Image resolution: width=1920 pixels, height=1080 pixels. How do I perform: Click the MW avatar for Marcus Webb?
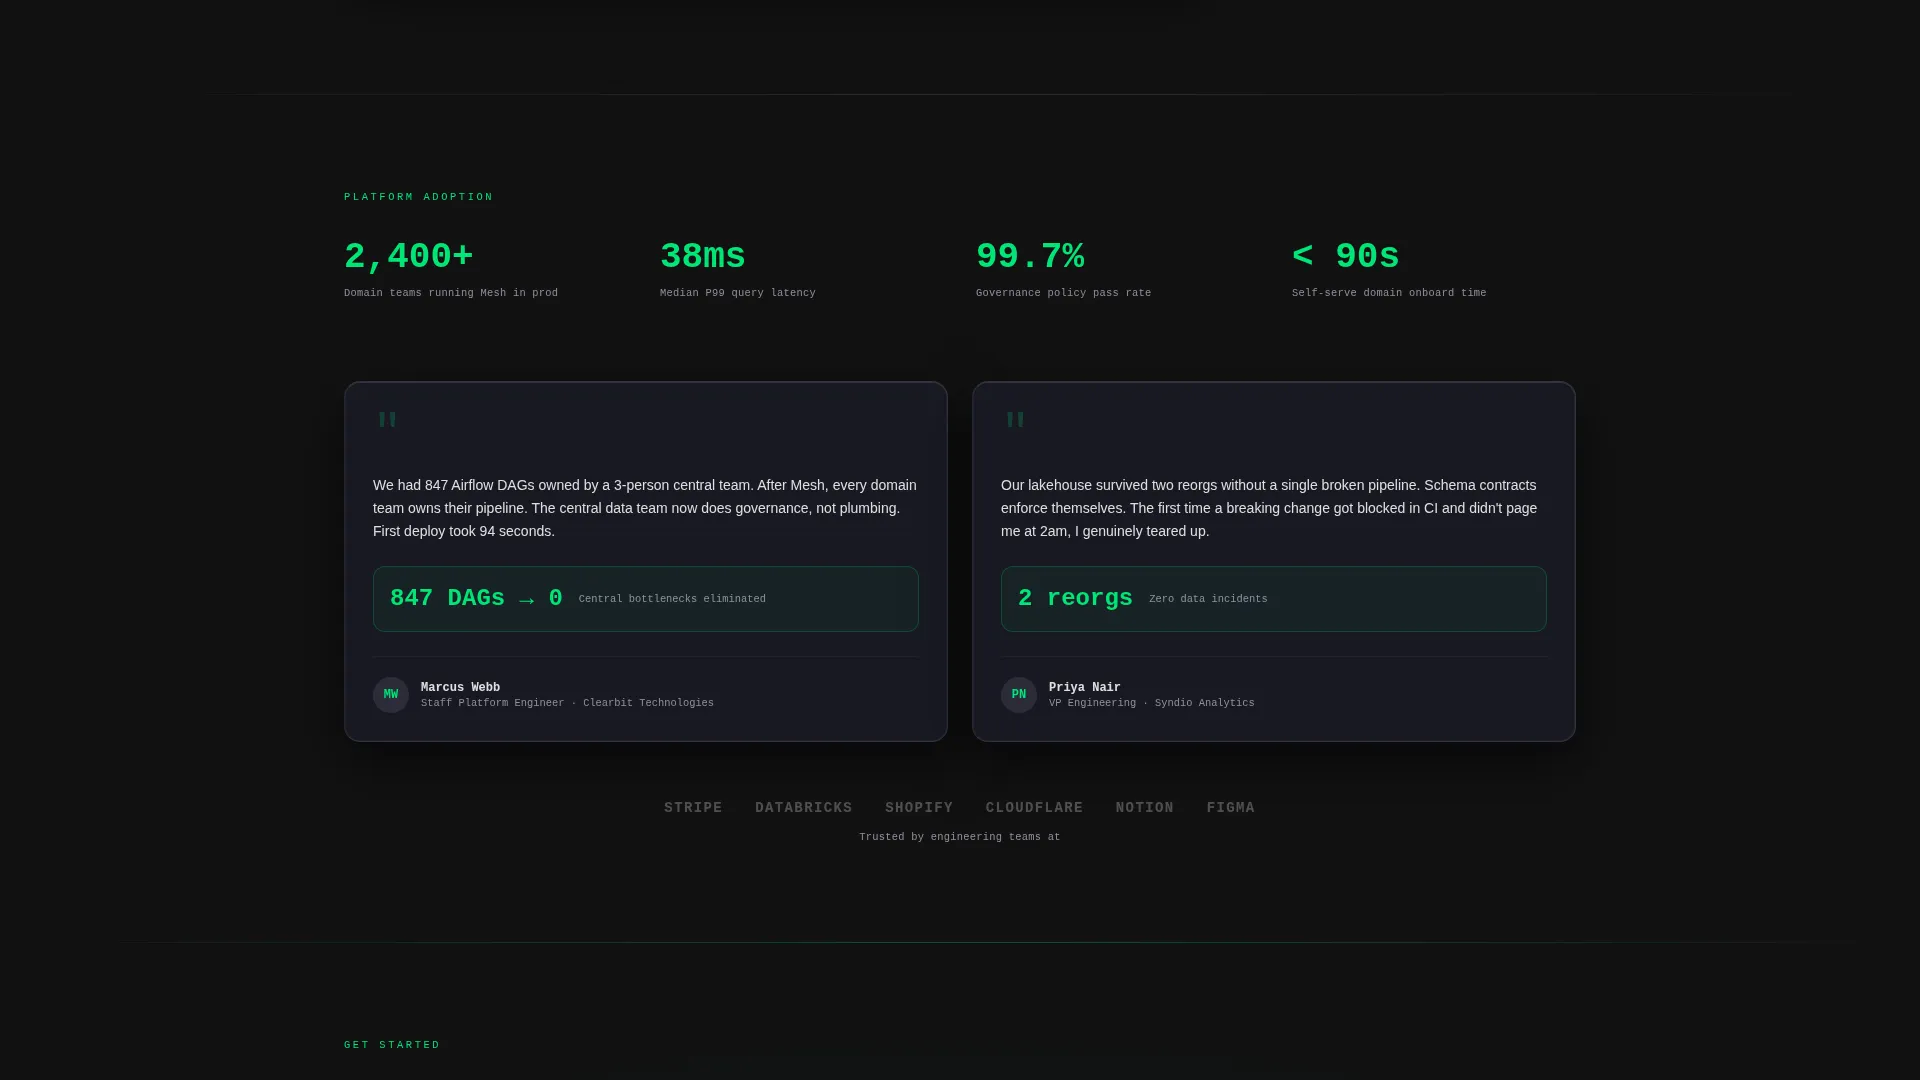point(391,695)
